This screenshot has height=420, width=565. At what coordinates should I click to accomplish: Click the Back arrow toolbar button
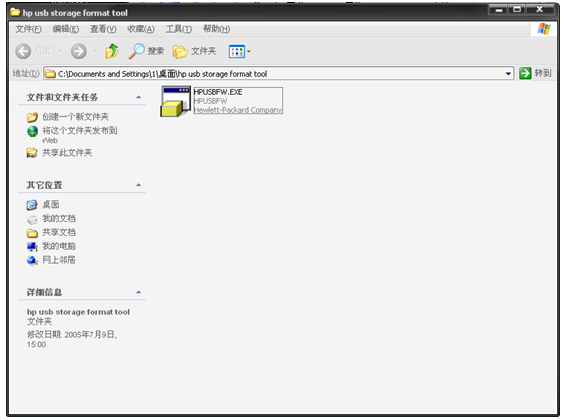[23, 51]
